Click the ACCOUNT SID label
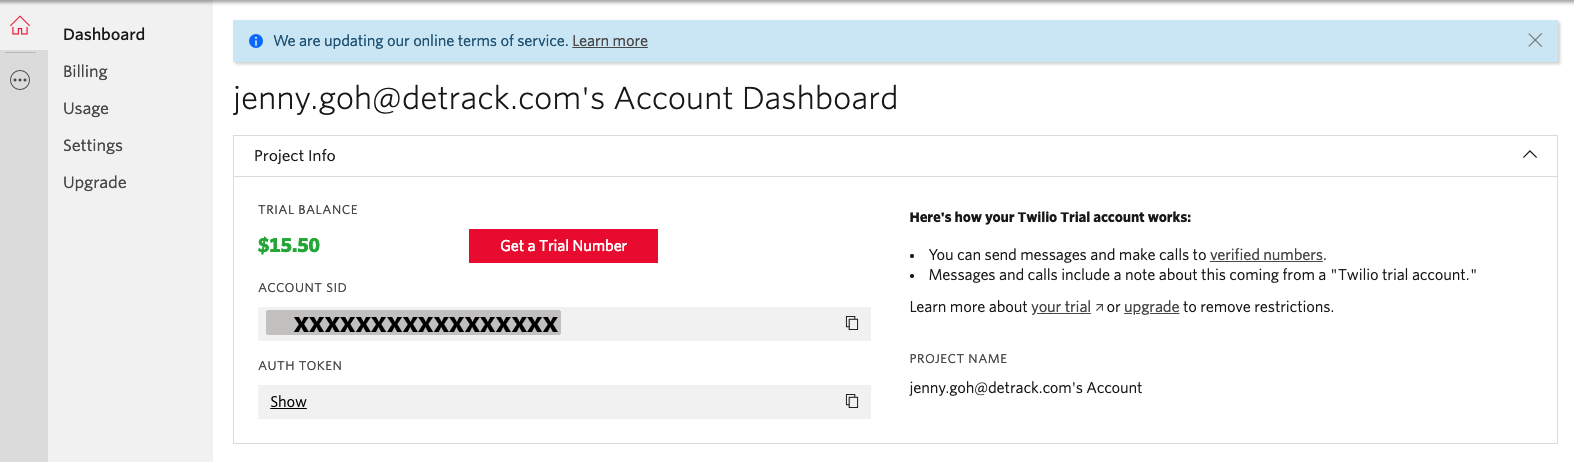The image size is (1574, 462). 303,288
